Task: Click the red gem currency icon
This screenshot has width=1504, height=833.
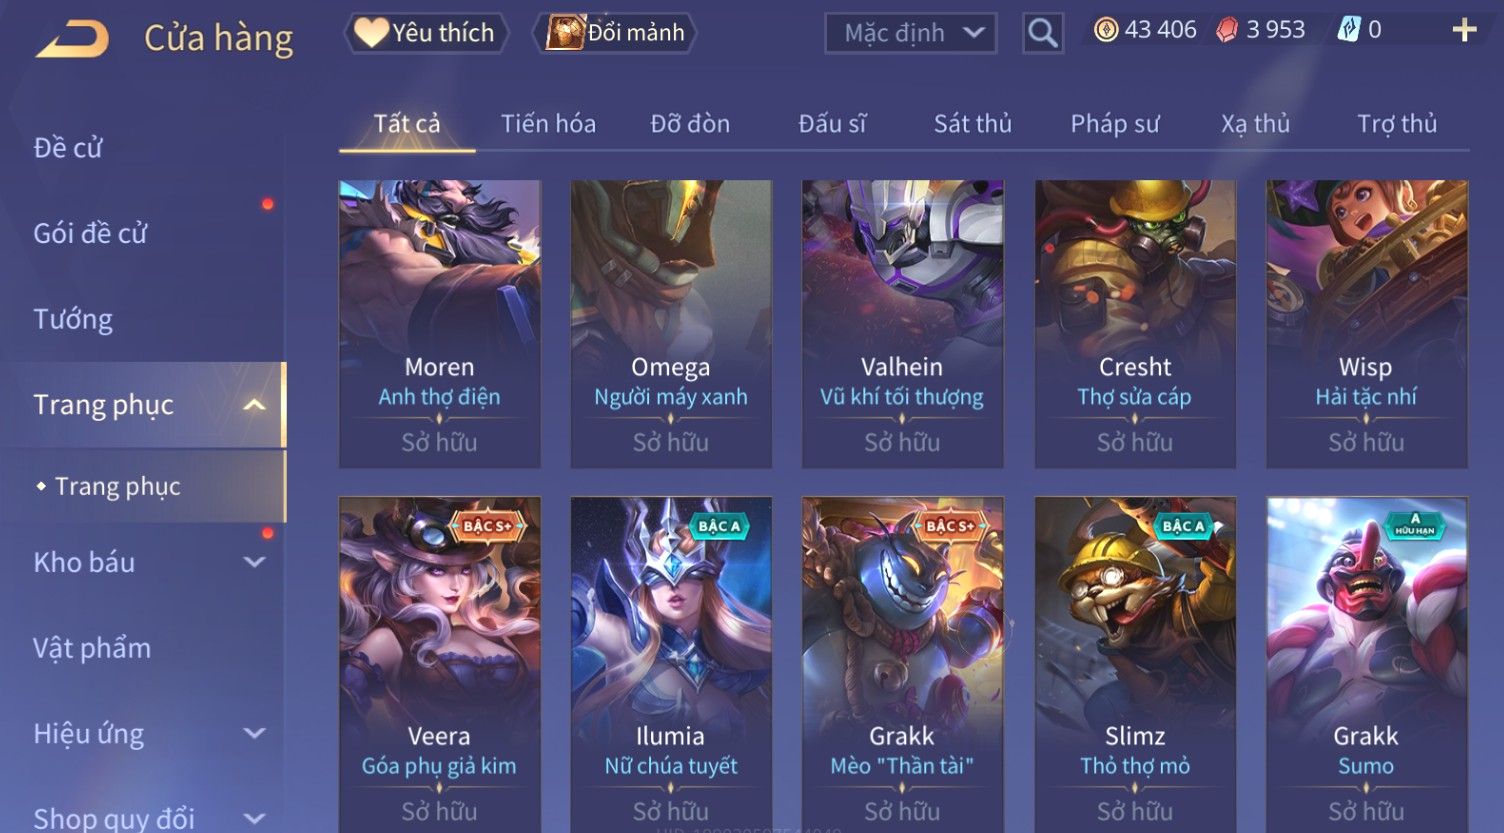Action: (x=1226, y=30)
